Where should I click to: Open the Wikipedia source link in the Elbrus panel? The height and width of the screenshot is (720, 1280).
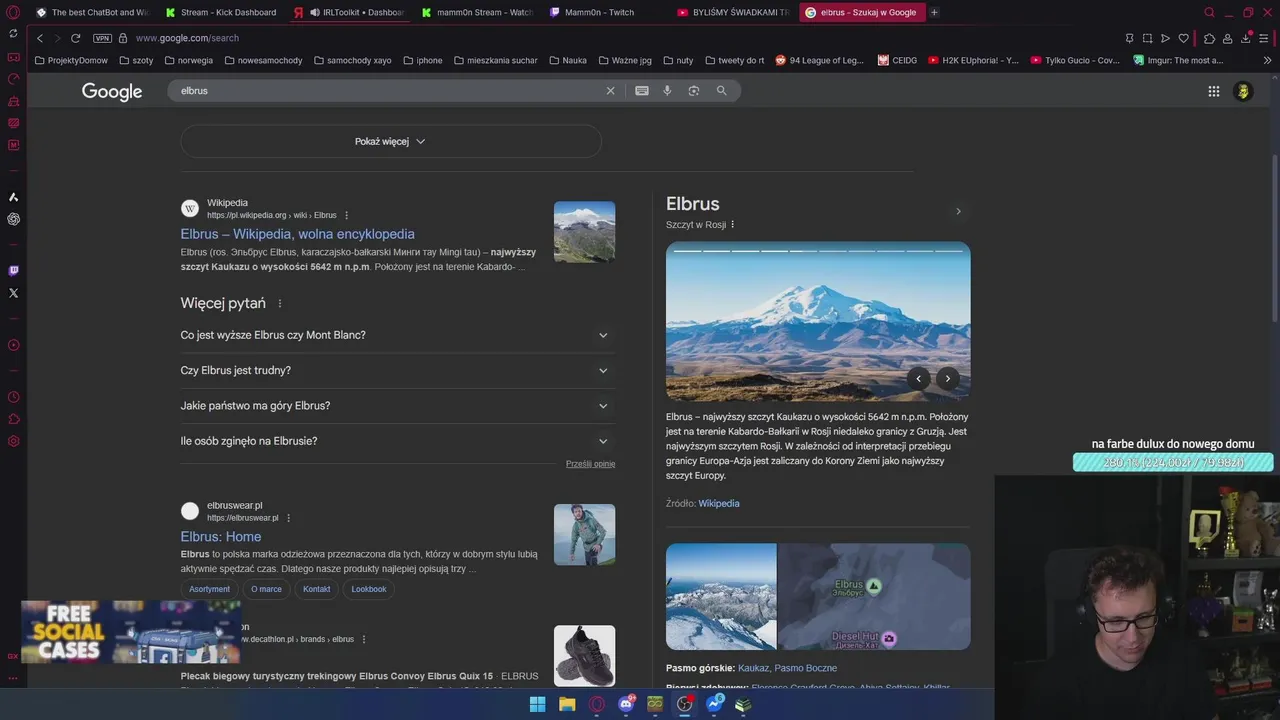(x=719, y=504)
